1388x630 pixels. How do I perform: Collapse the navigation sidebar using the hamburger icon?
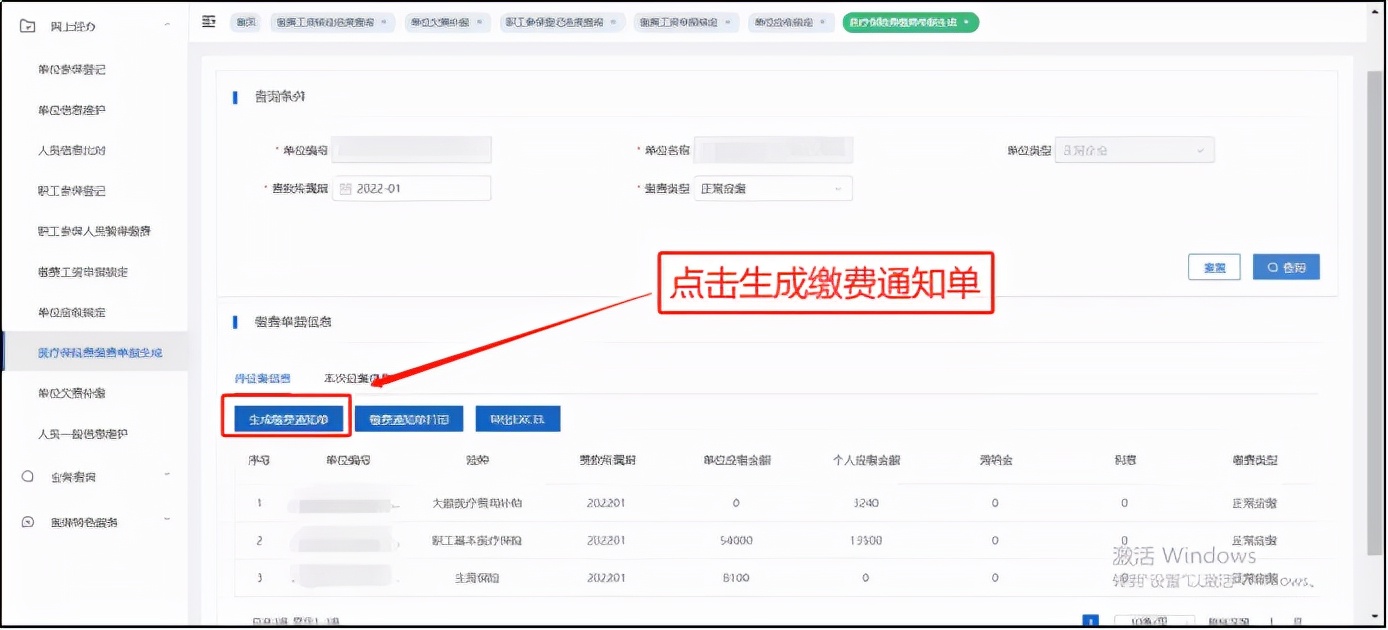[x=207, y=20]
